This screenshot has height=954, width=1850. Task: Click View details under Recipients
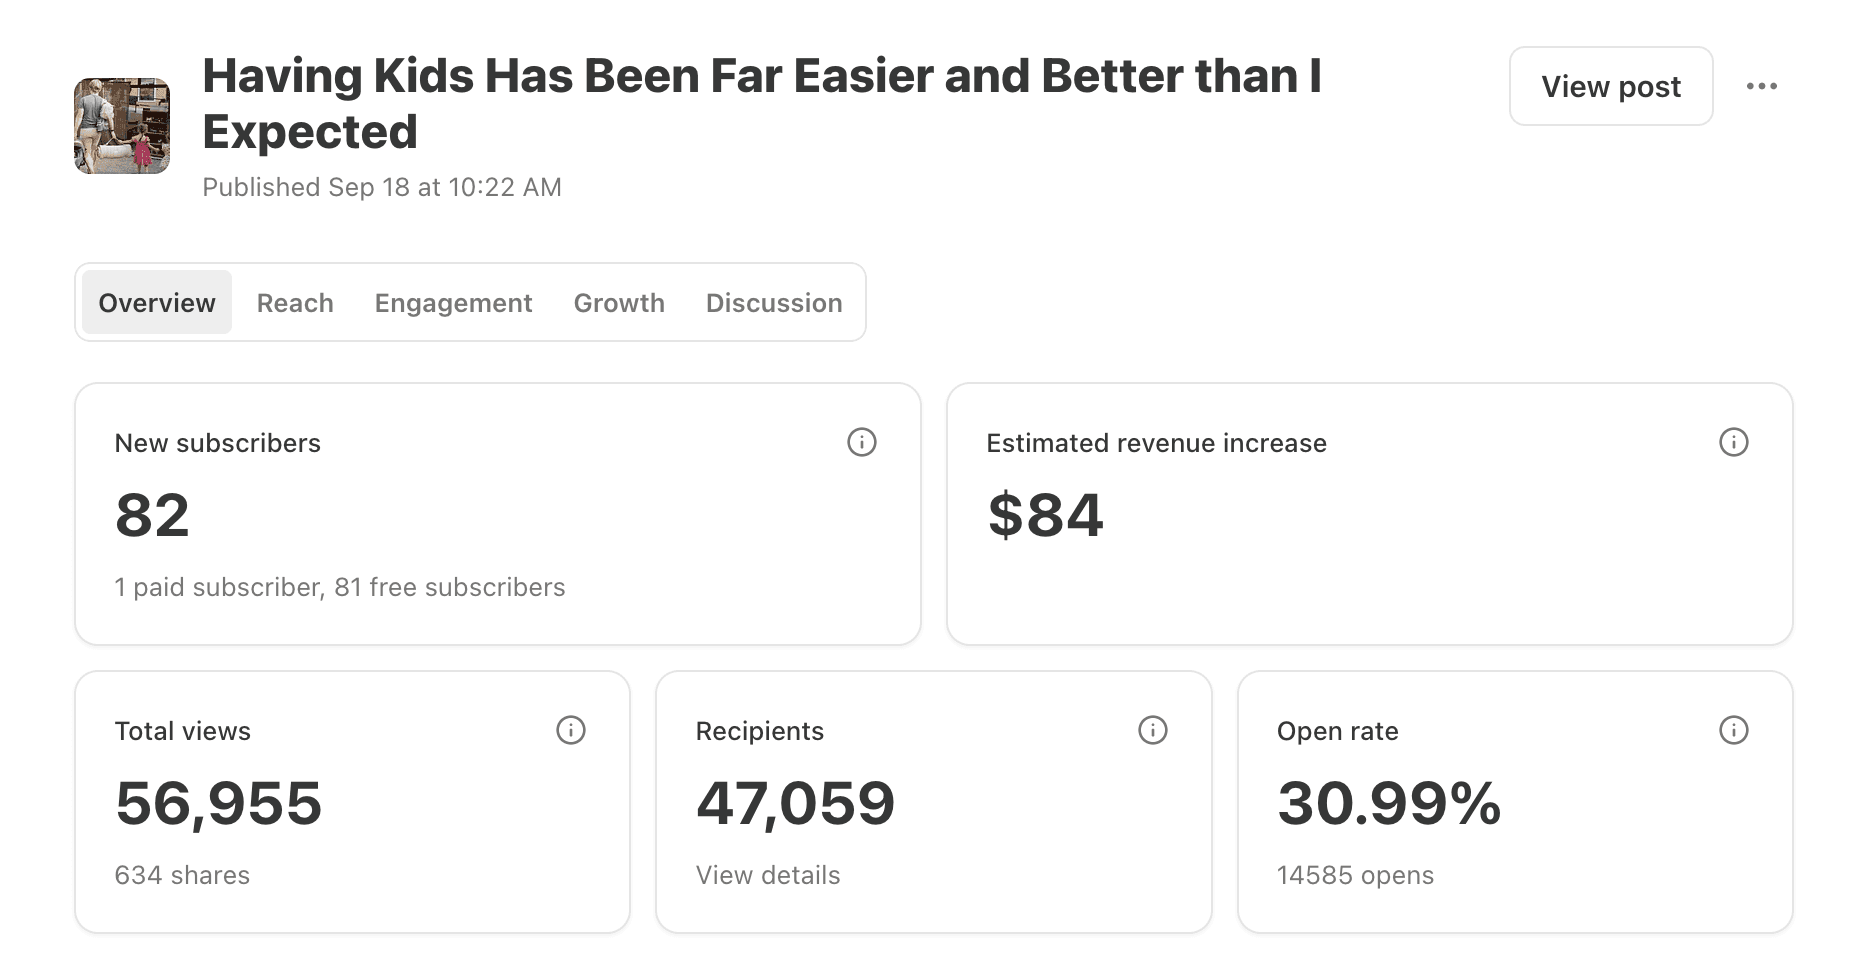(x=768, y=875)
